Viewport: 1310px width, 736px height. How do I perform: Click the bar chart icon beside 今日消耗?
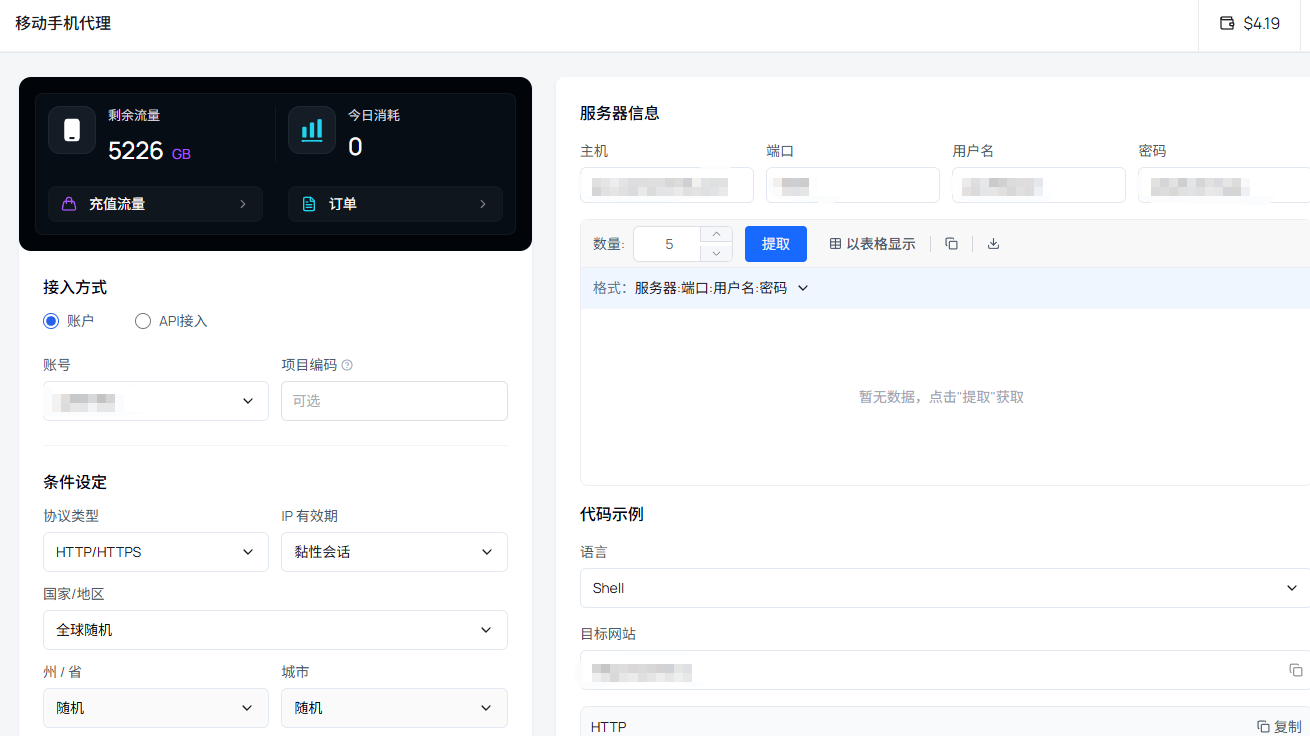312,130
